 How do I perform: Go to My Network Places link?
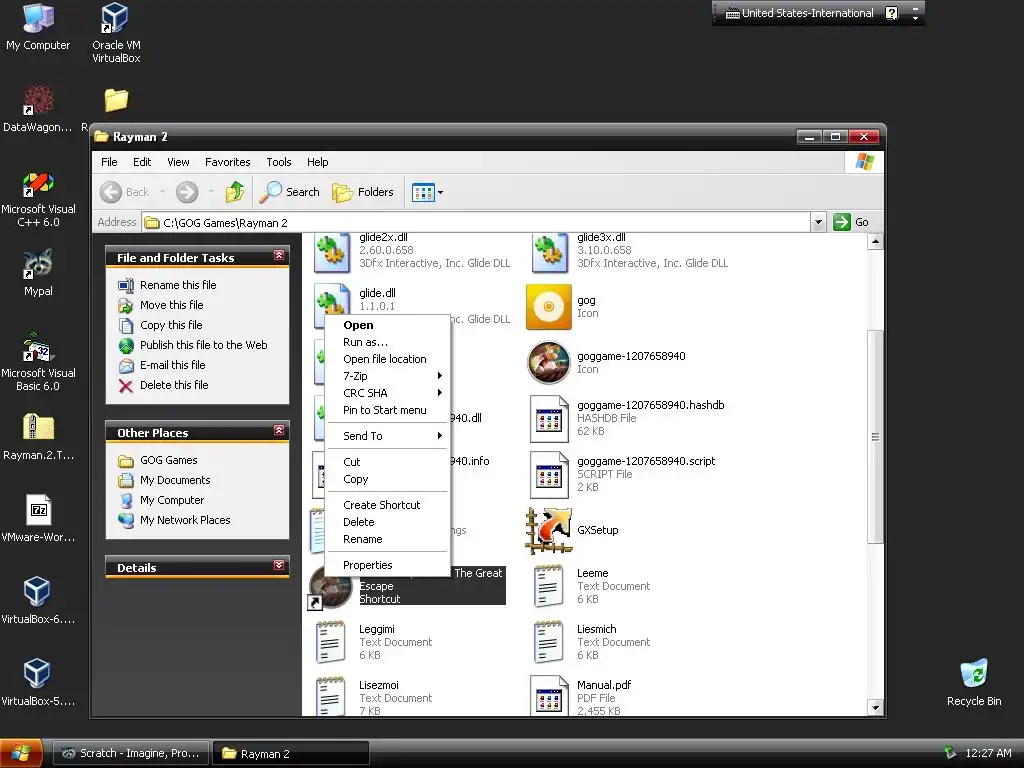[x=185, y=520]
